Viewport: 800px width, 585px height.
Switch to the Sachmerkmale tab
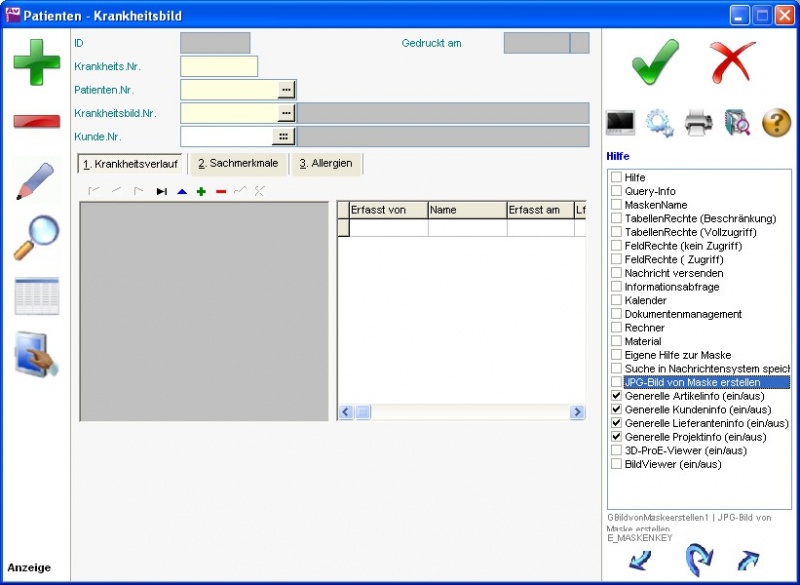point(237,163)
